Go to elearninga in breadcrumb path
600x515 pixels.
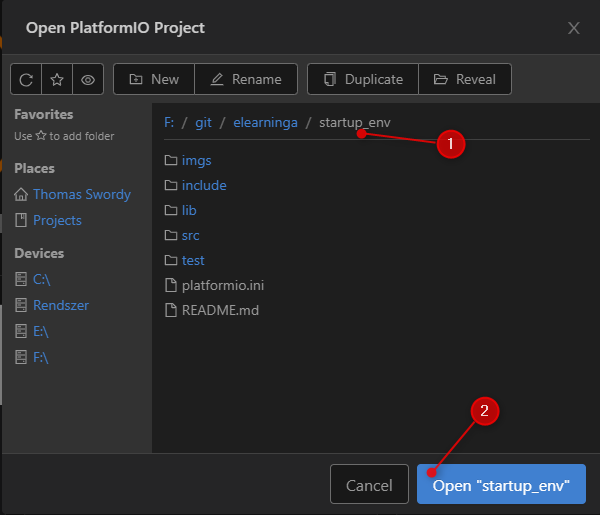pyautogui.click(x=265, y=122)
